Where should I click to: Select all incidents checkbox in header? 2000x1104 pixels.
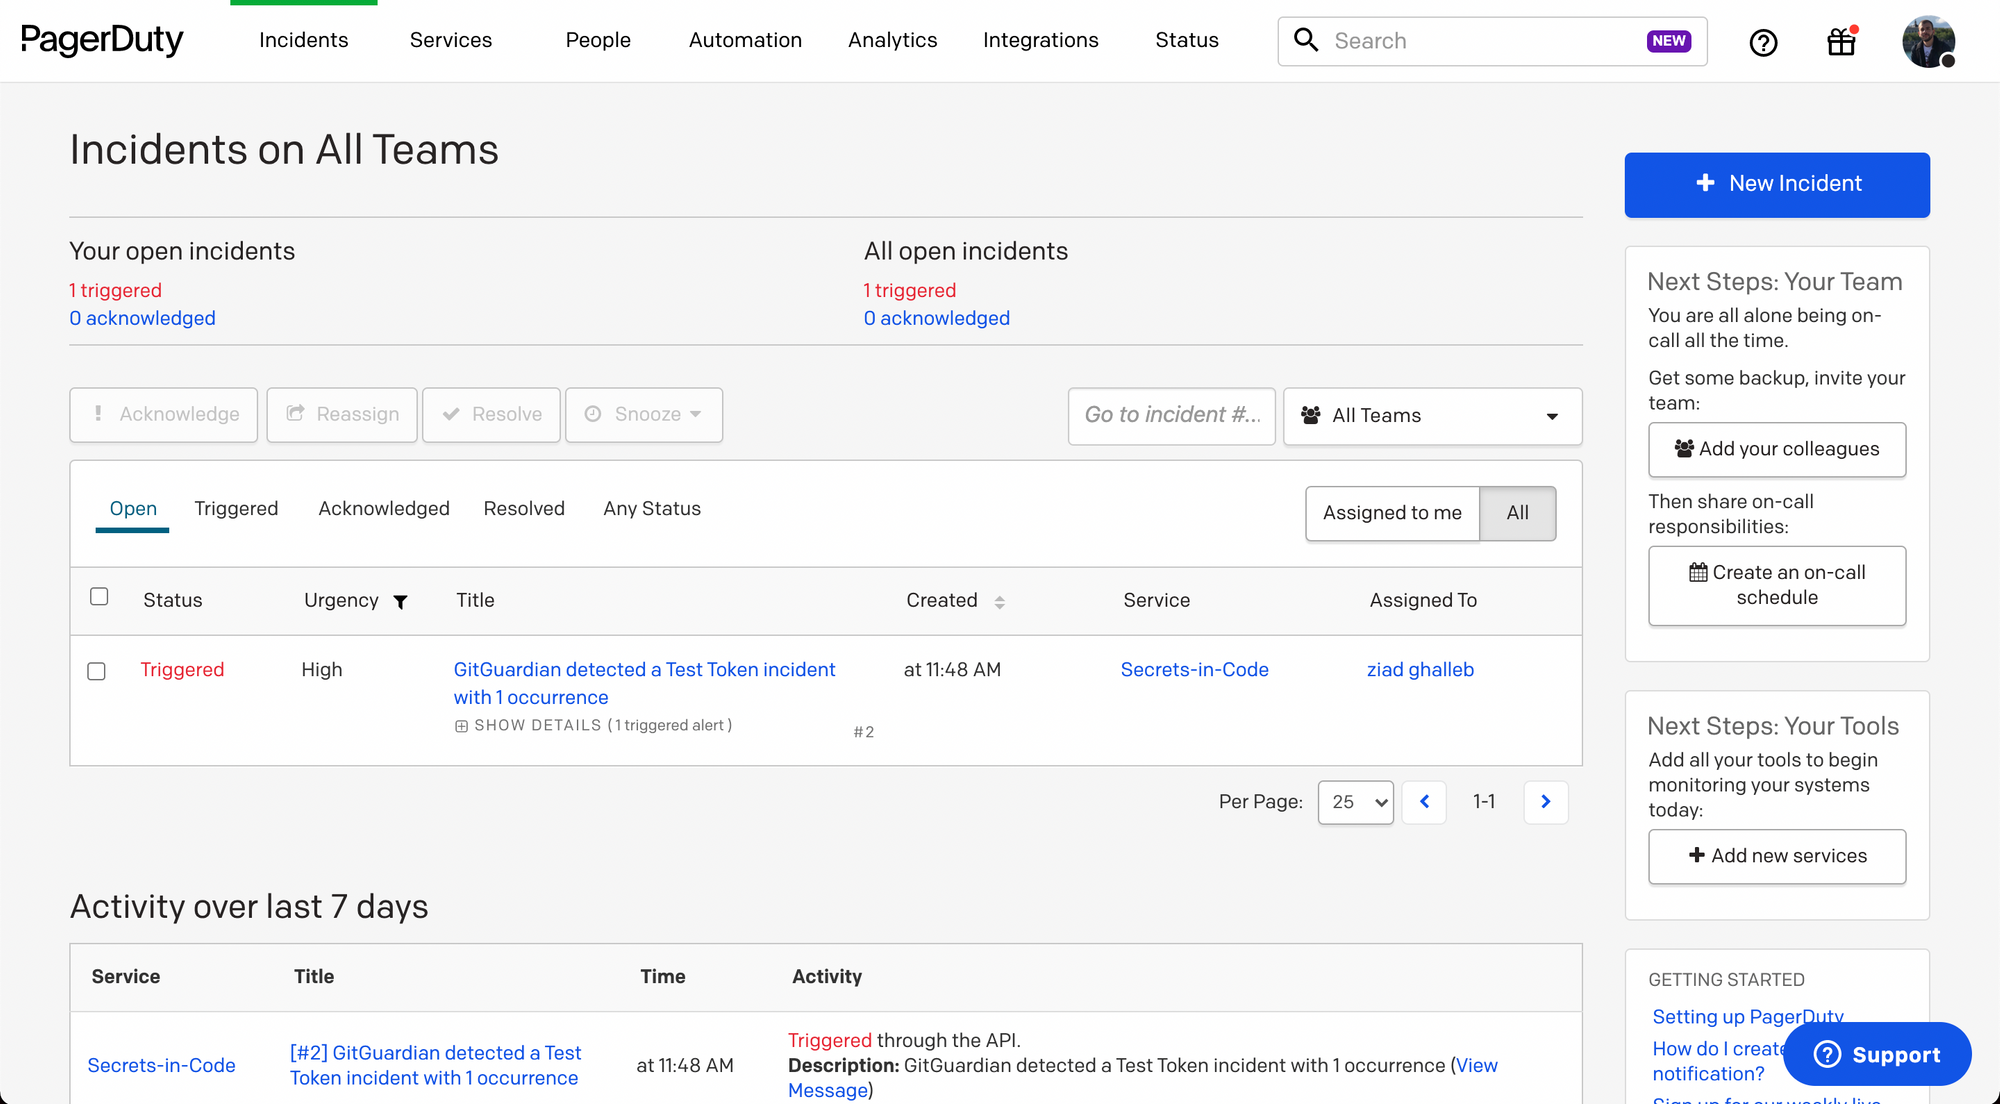[99, 597]
